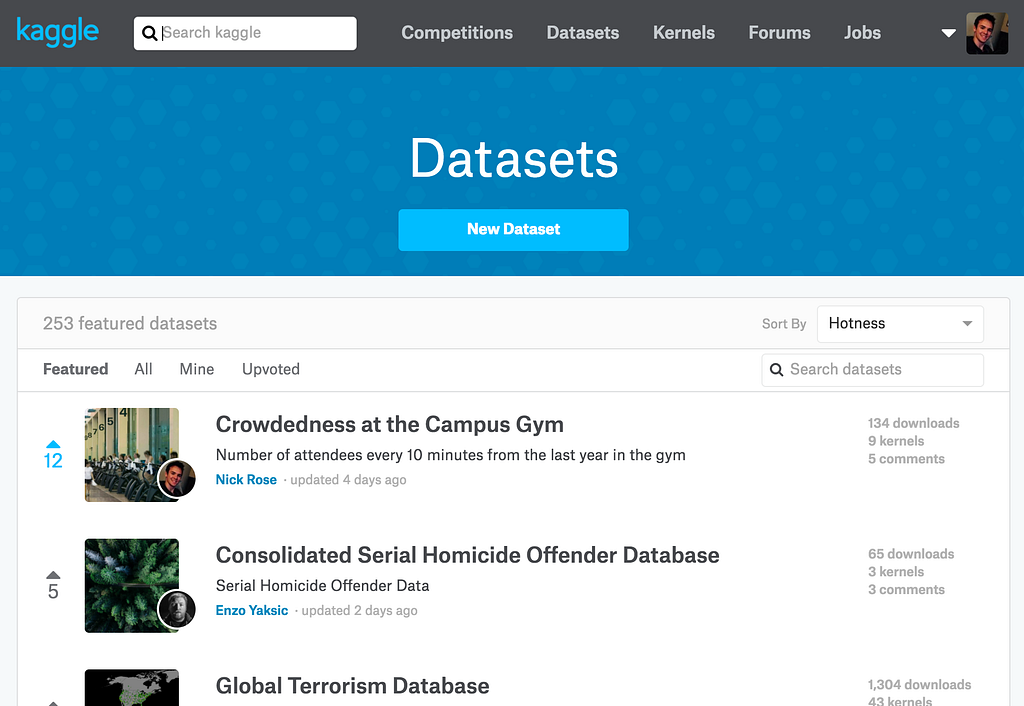Open Competitions in the top navigation

pos(457,33)
